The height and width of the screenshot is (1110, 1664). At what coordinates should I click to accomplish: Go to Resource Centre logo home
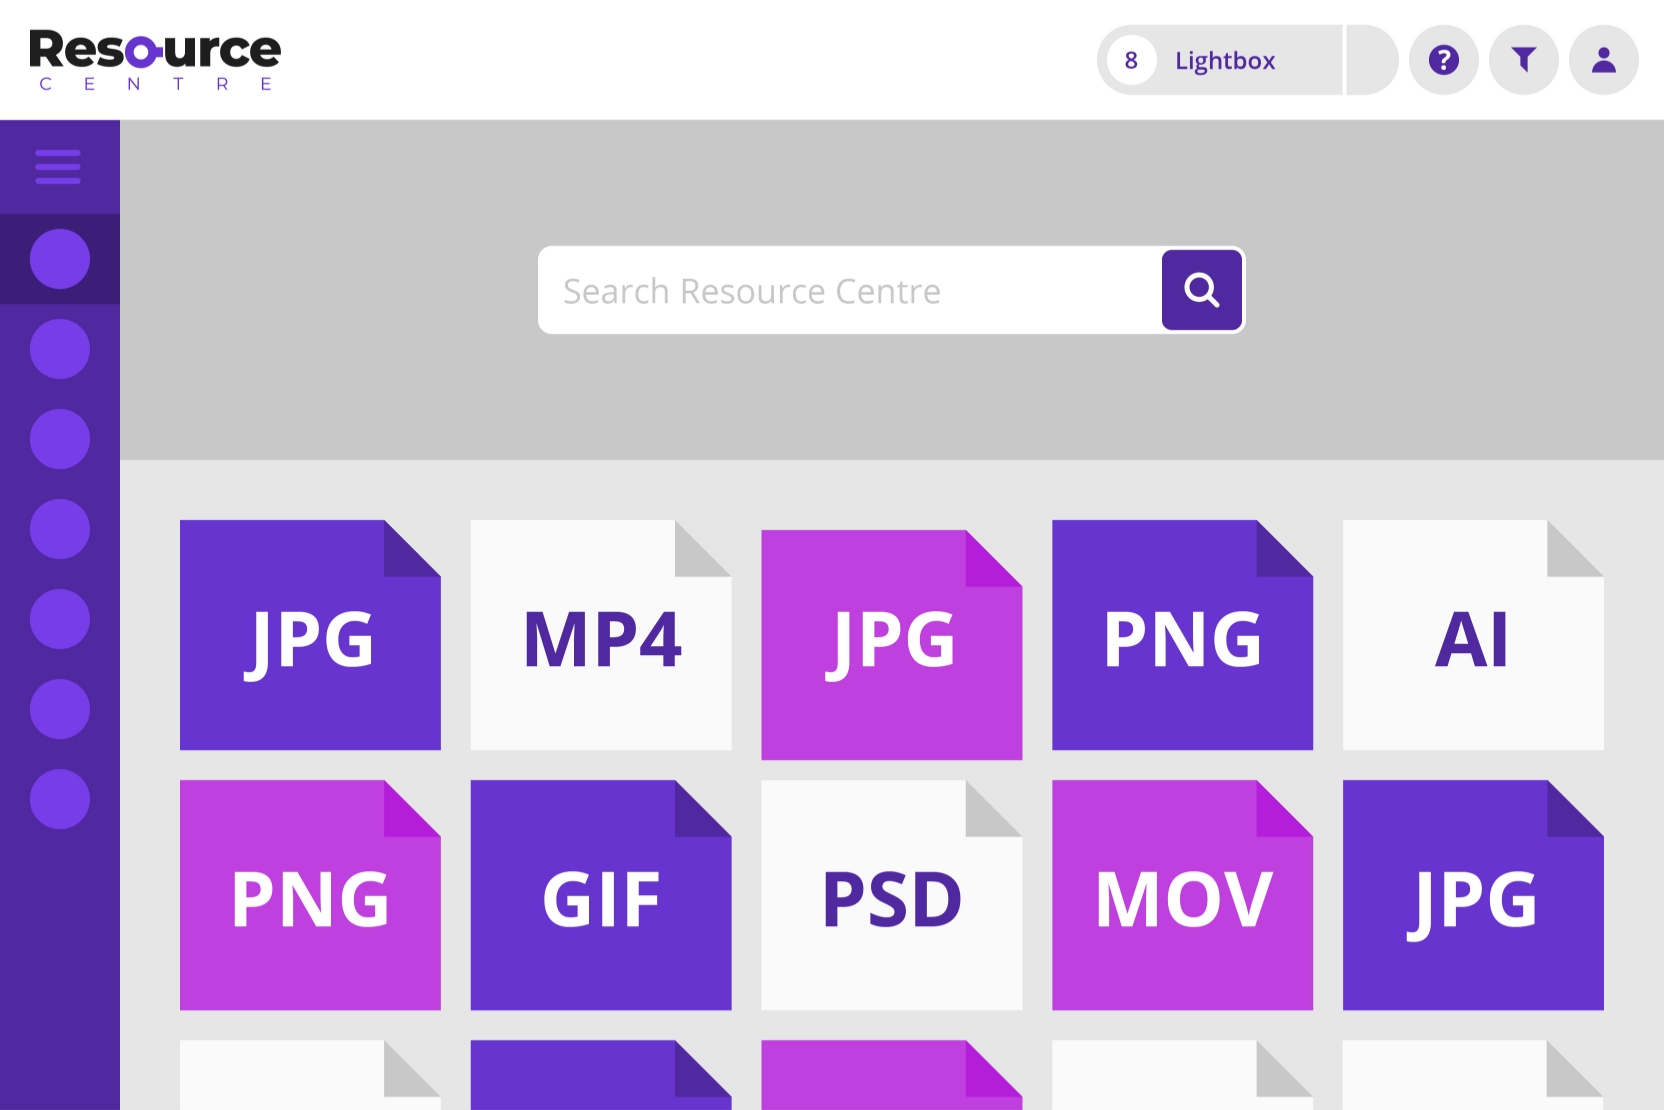click(x=155, y=60)
